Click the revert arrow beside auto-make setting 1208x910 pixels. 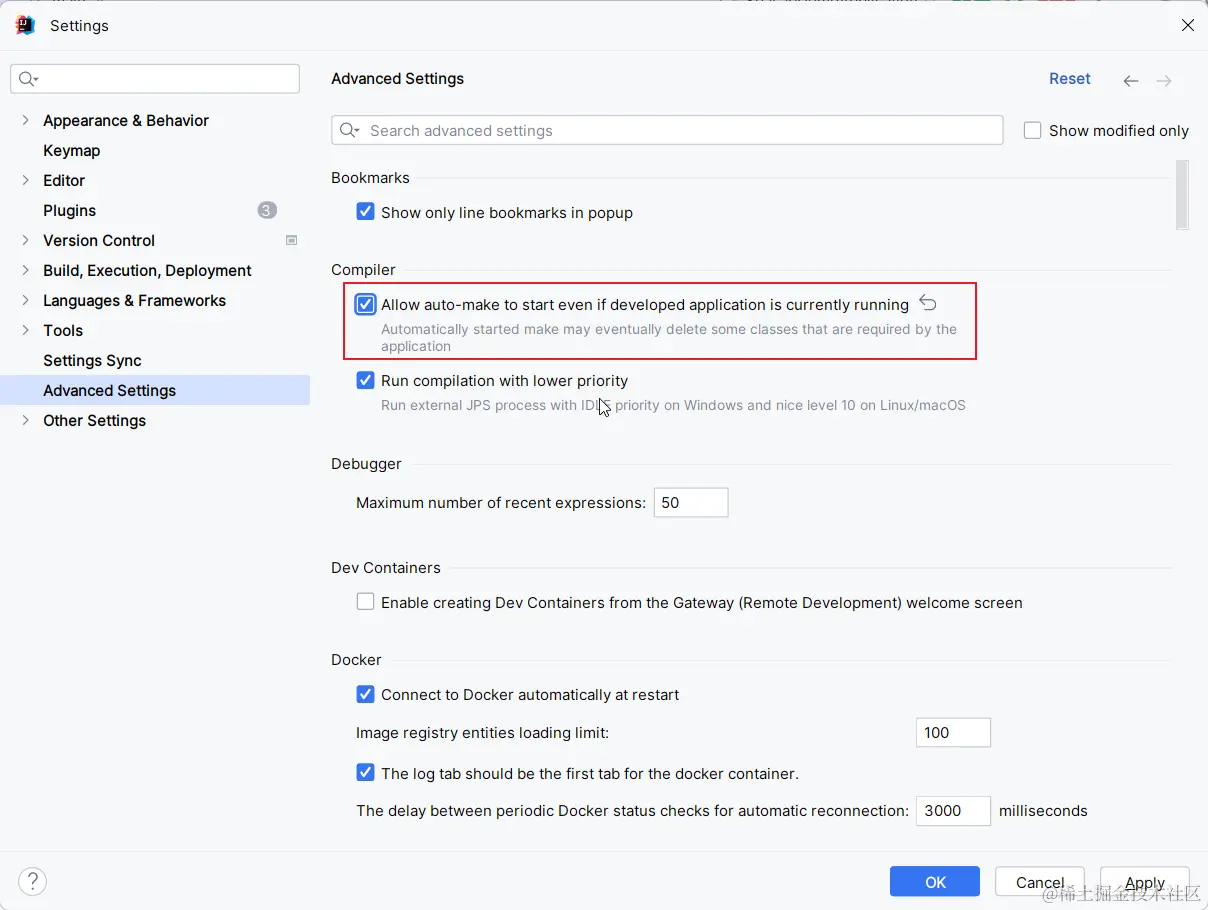tap(928, 303)
